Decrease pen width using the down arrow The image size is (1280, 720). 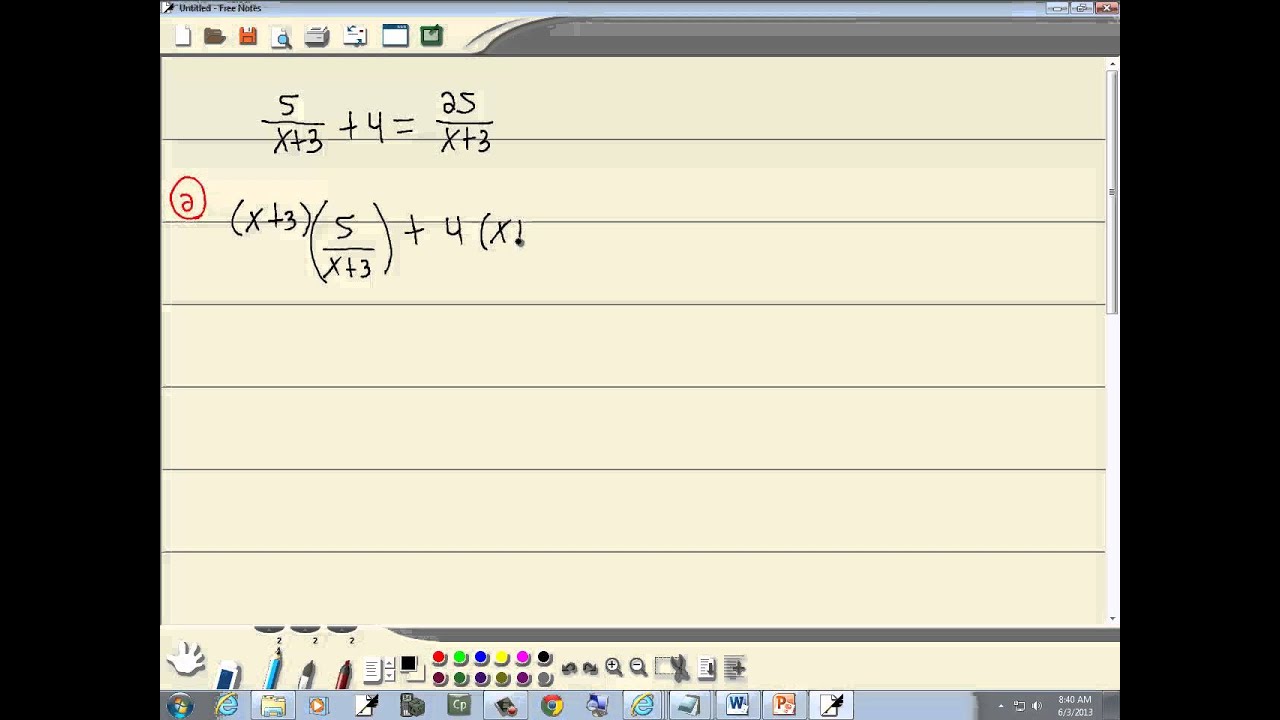click(389, 675)
